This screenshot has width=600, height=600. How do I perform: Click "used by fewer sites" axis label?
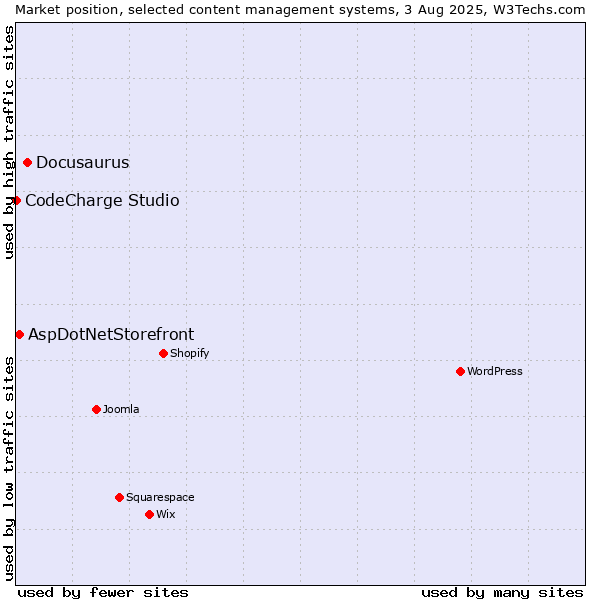click(103, 593)
